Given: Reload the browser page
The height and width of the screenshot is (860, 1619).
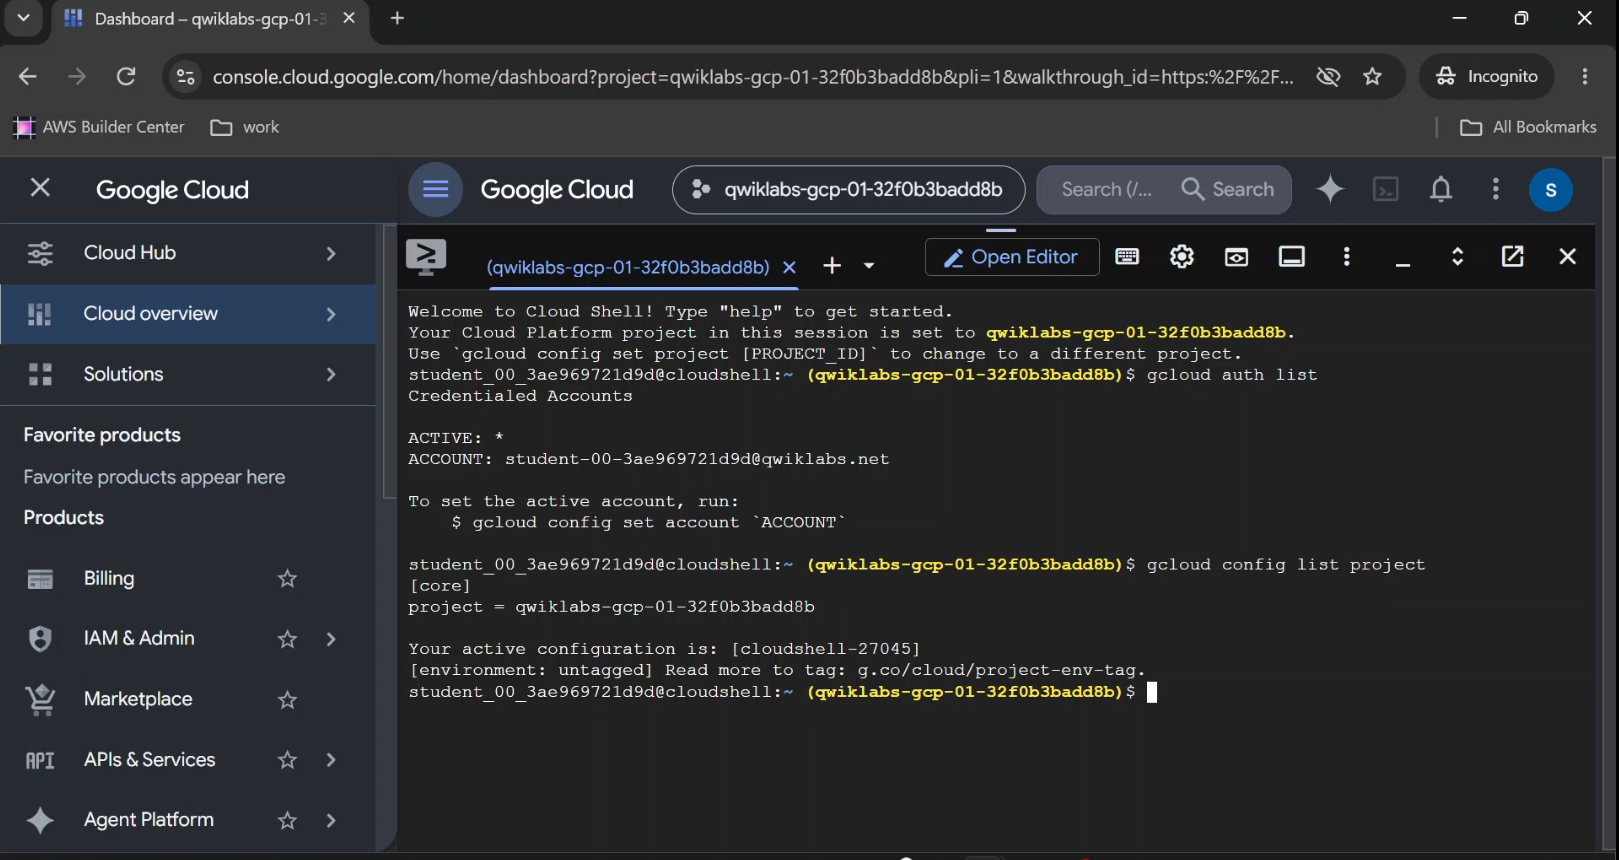Looking at the screenshot, I should (126, 76).
